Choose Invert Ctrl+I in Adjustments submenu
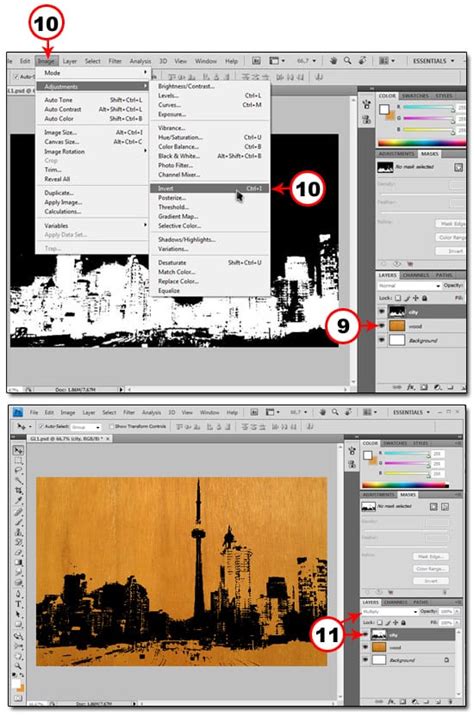 [210, 188]
